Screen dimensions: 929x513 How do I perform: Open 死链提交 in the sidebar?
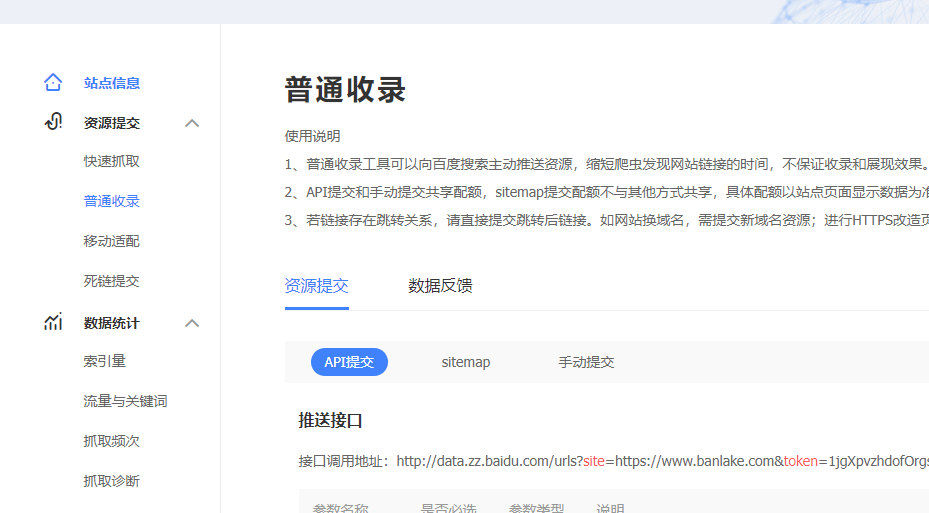111,281
